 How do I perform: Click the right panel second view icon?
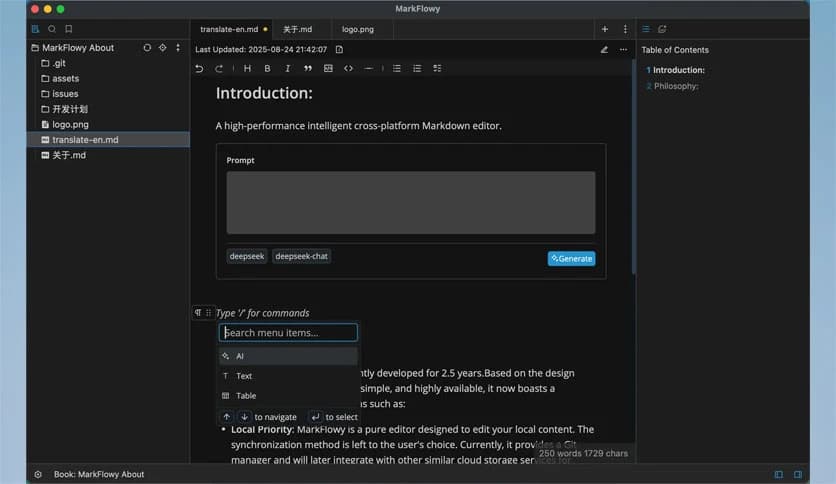coord(662,29)
